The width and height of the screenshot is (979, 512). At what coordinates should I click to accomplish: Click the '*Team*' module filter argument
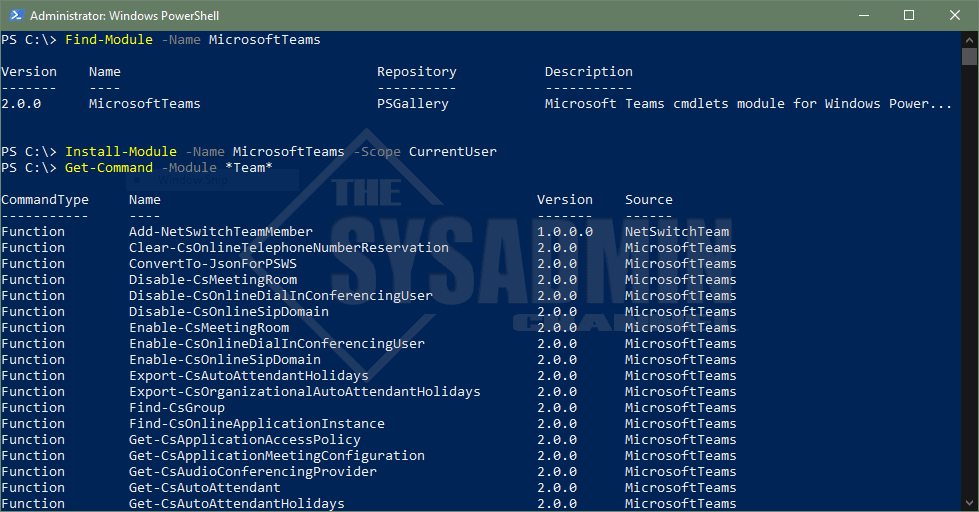pos(248,167)
